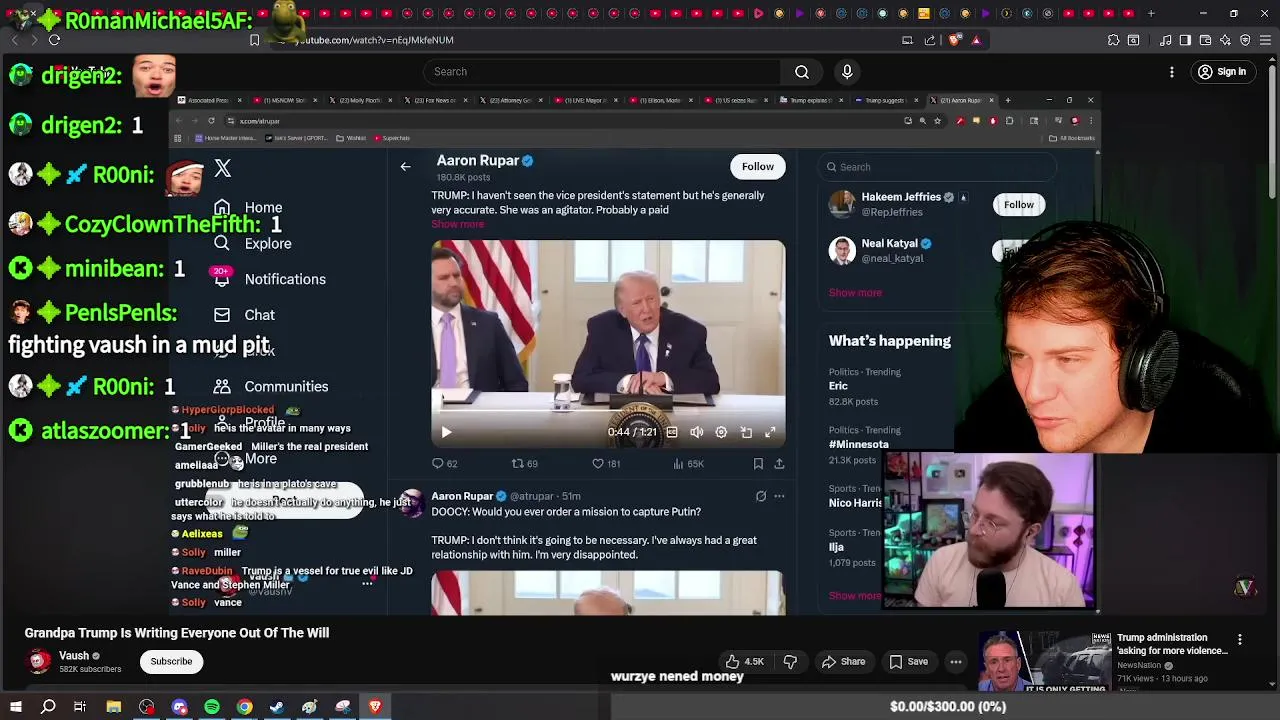Save the video to a playlist
This screenshot has width=1280, height=720.
coord(908,661)
